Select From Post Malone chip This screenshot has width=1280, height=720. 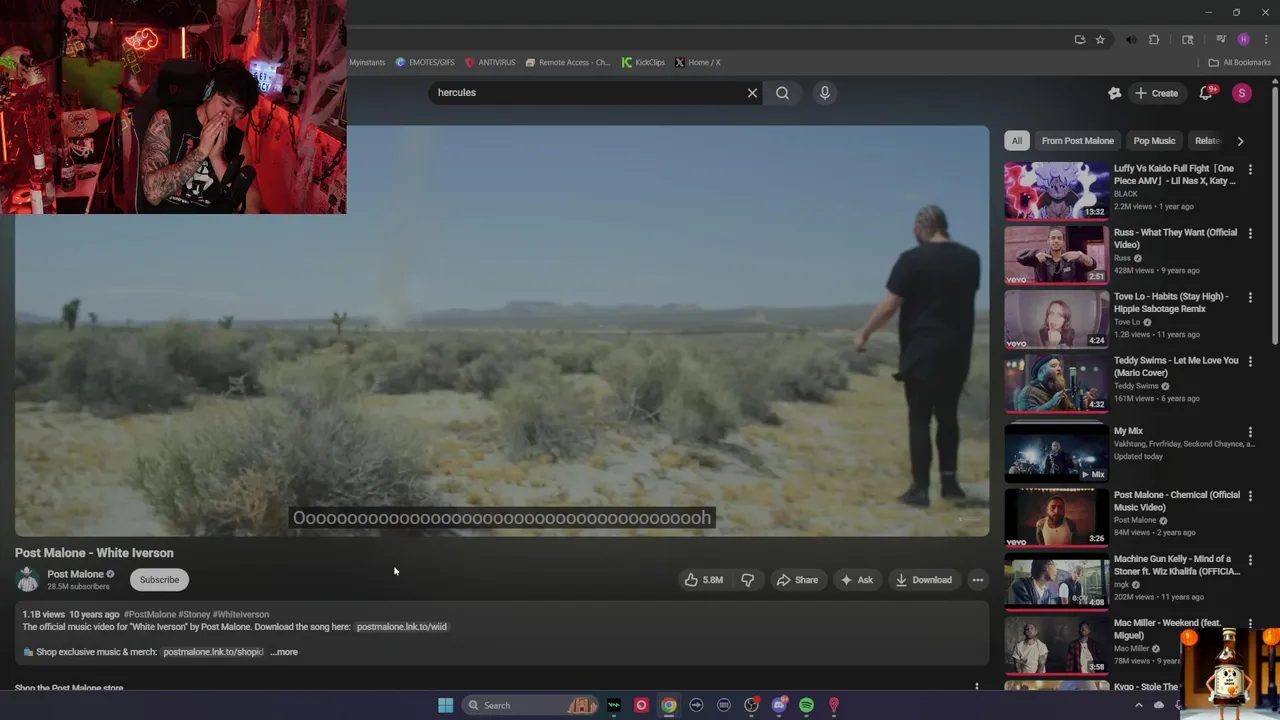[1077, 141]
